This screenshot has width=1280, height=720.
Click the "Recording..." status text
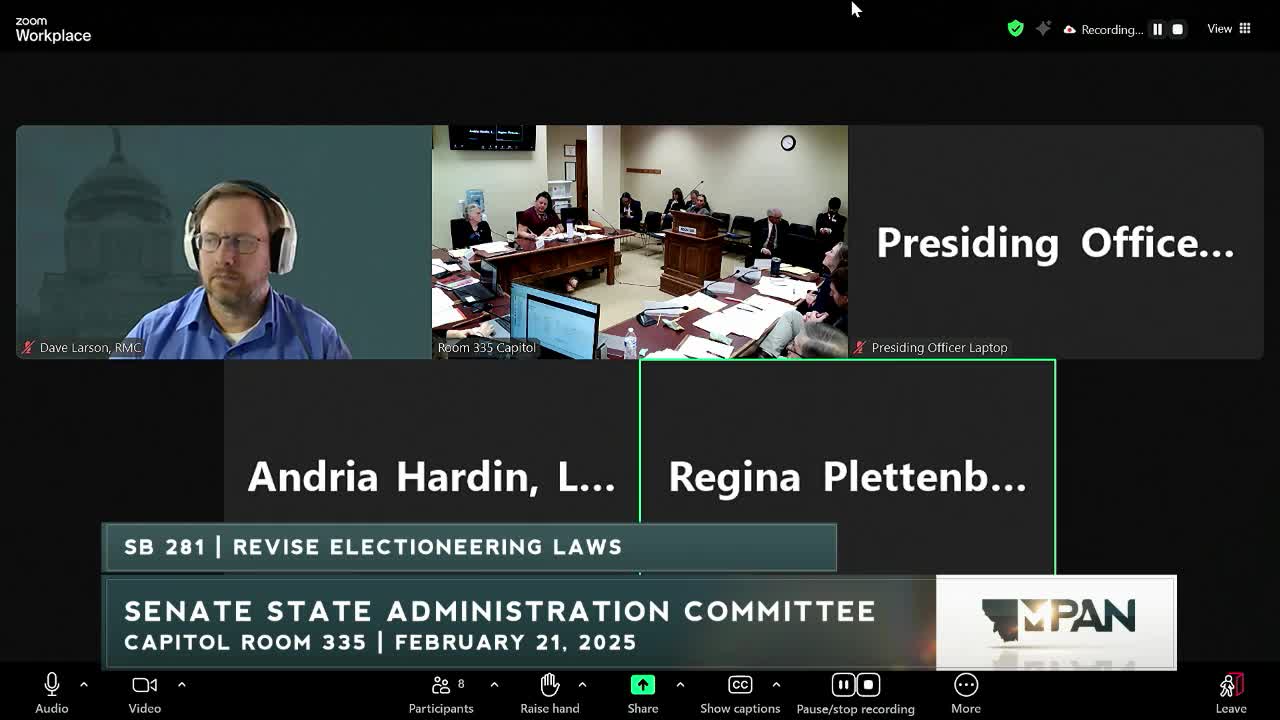[1112, 30]
